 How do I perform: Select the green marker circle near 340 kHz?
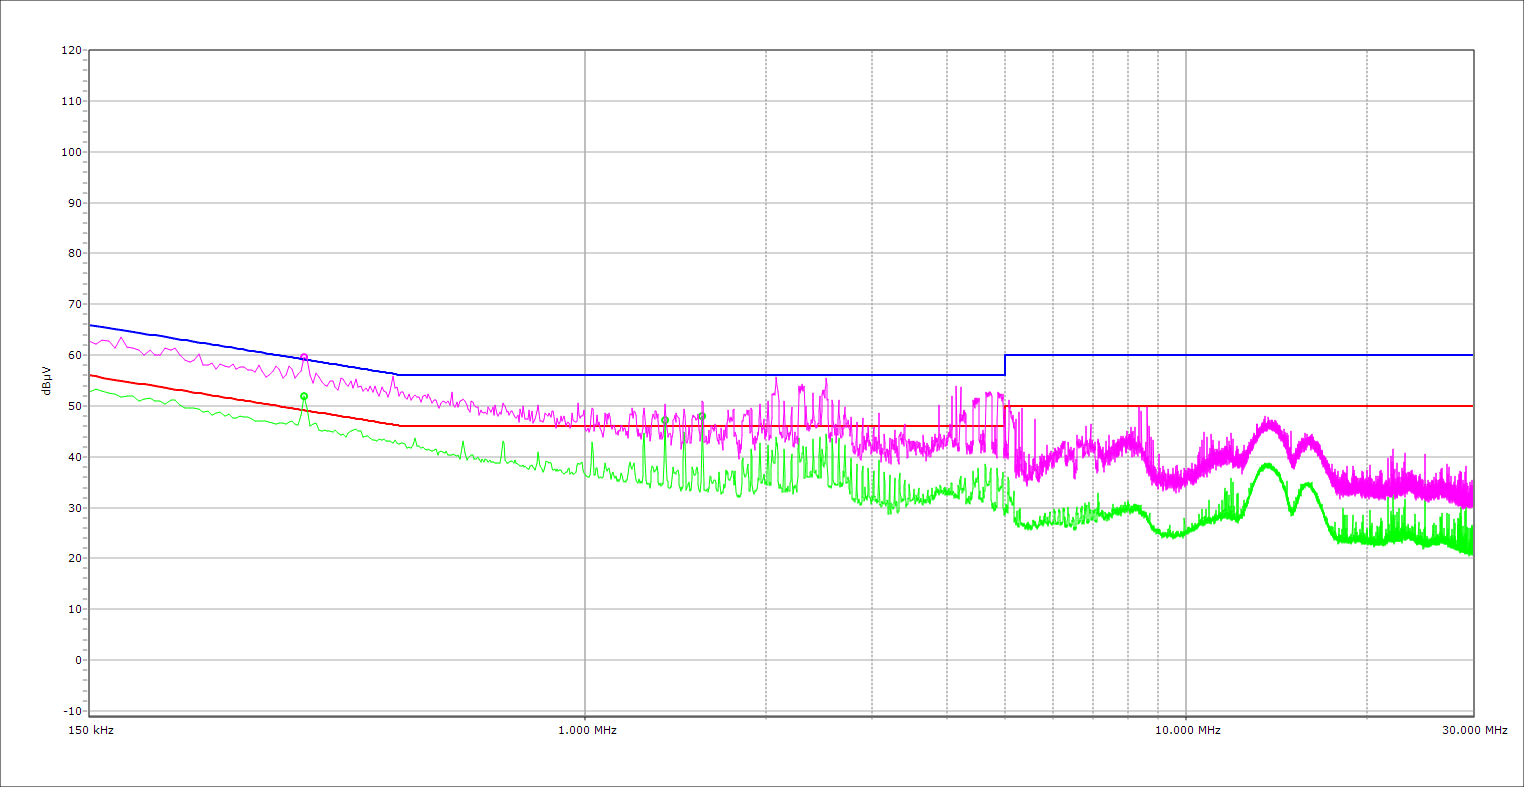(304, 396)
